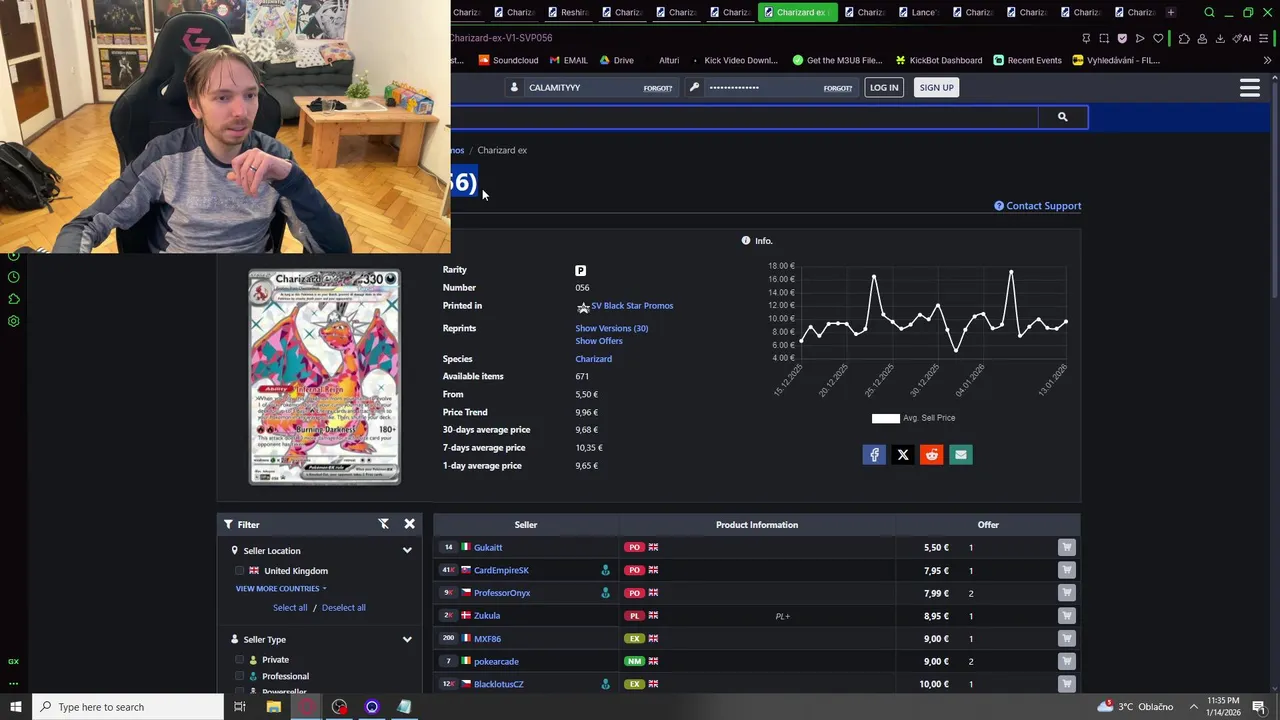
Task: Open browser new tab plus button
Action: [1171, 12]
